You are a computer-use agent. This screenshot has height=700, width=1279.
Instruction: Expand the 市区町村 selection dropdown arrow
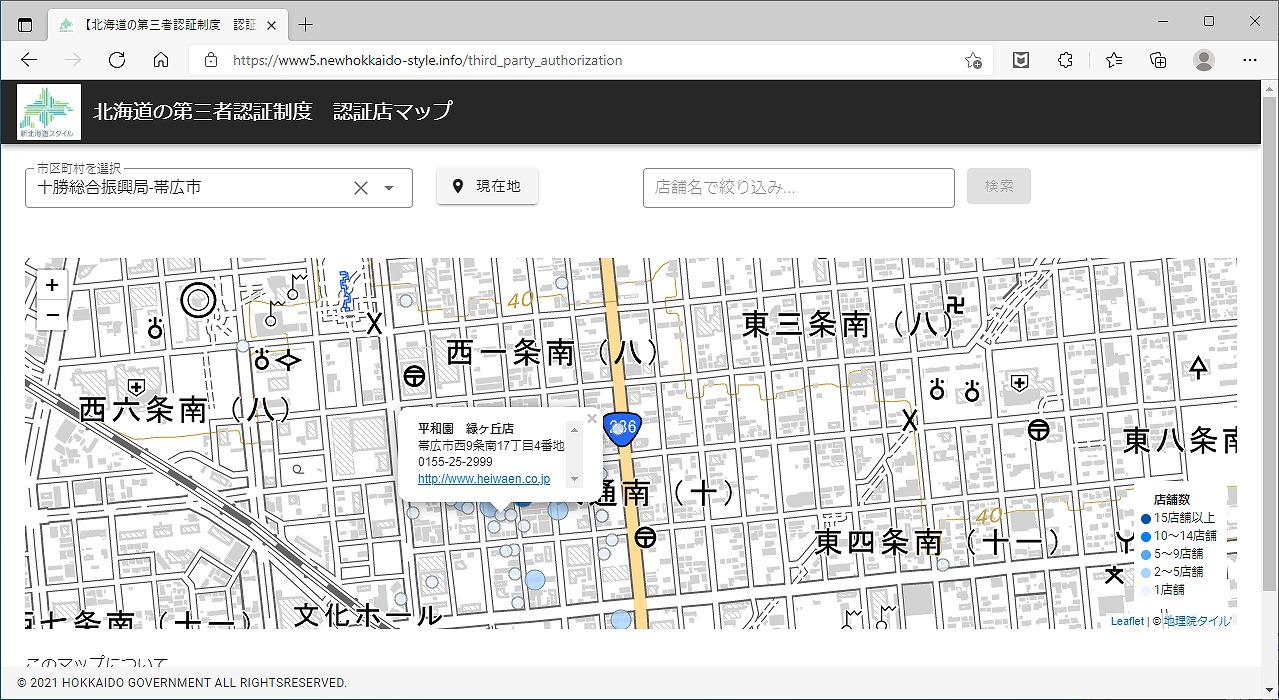(x=390, y=188)
